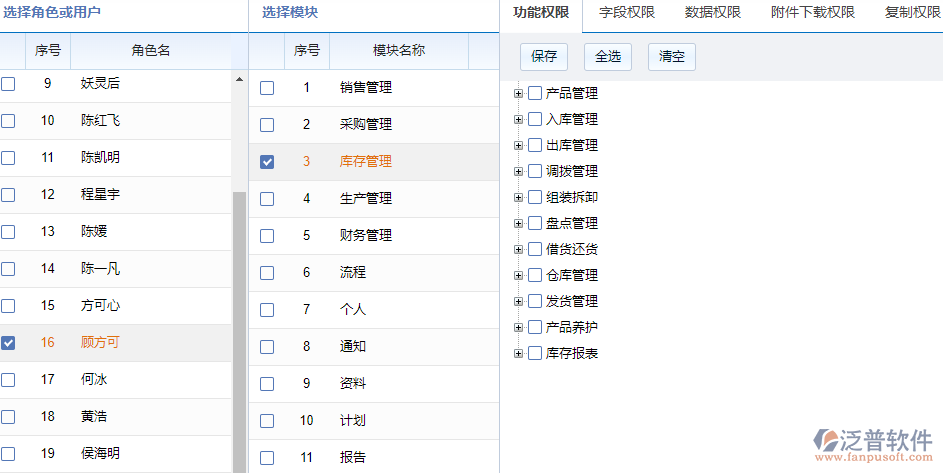Expand the 产品管理 tree node
This screenshot has height=473, width=943.
pyautogui.click(x=518, y=94)
